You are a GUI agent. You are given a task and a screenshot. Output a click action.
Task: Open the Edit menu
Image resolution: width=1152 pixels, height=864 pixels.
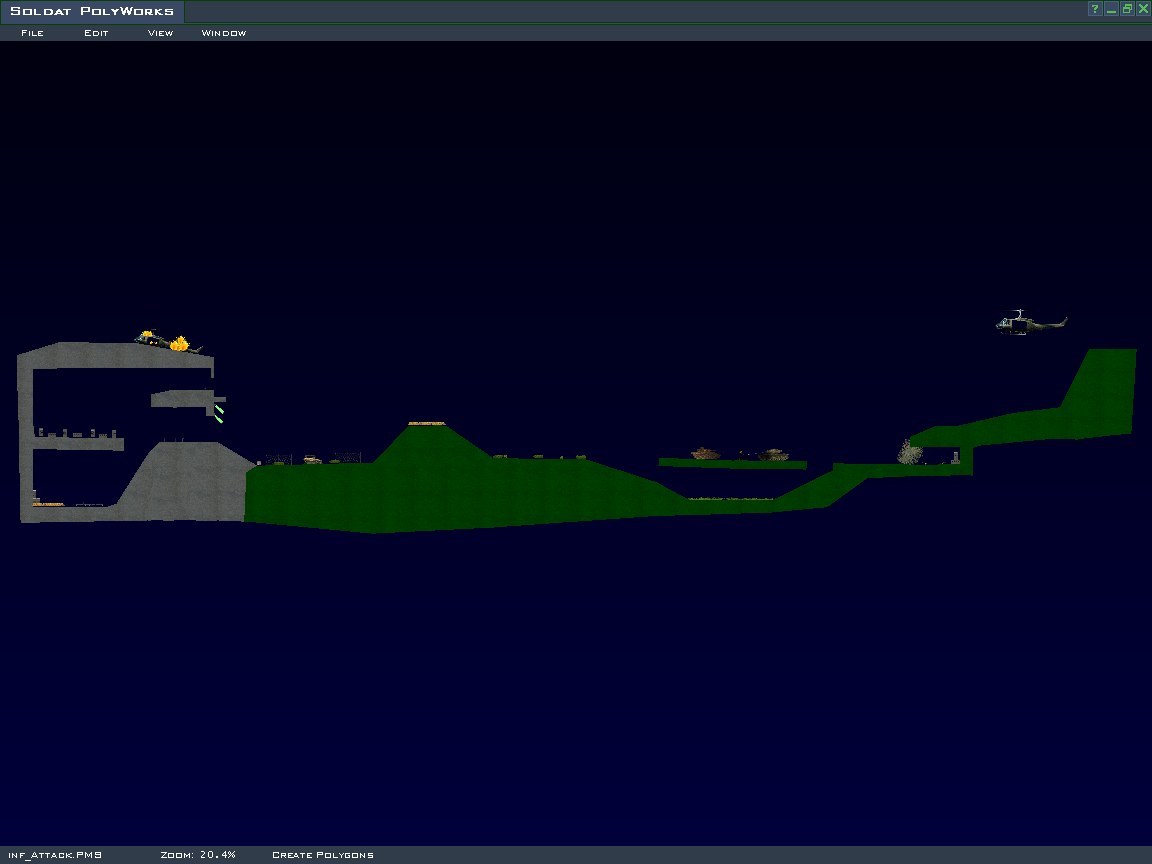click(96, 33)
